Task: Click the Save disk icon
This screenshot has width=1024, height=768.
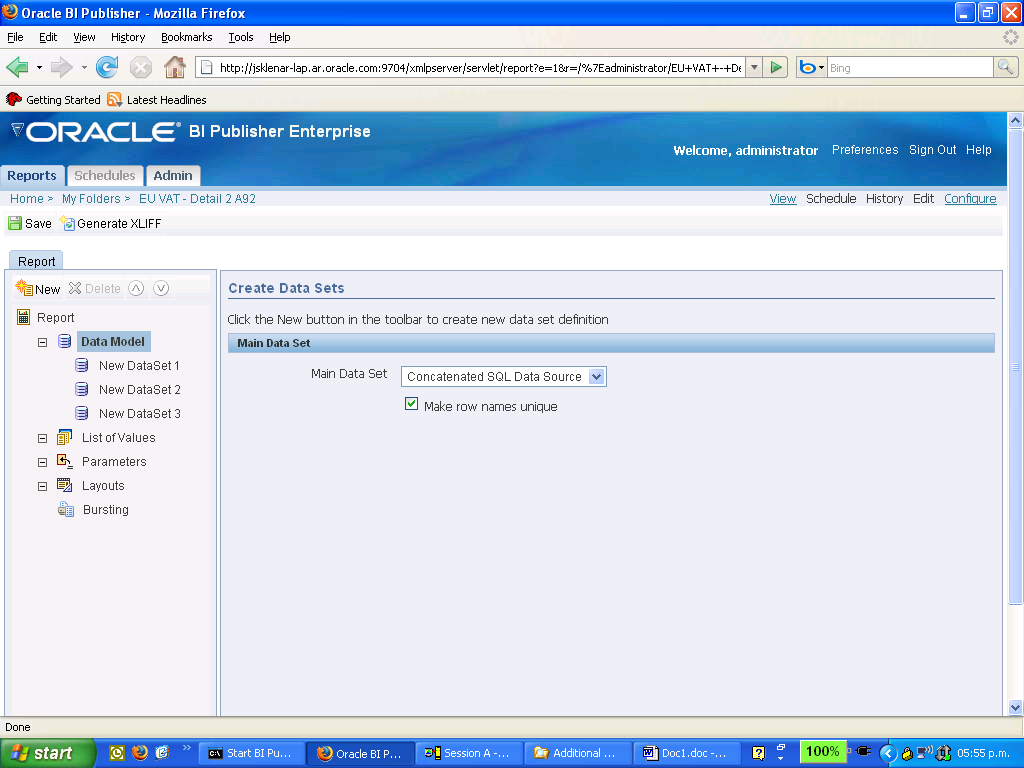Action: pyautogui.click(x=14, y=223)
